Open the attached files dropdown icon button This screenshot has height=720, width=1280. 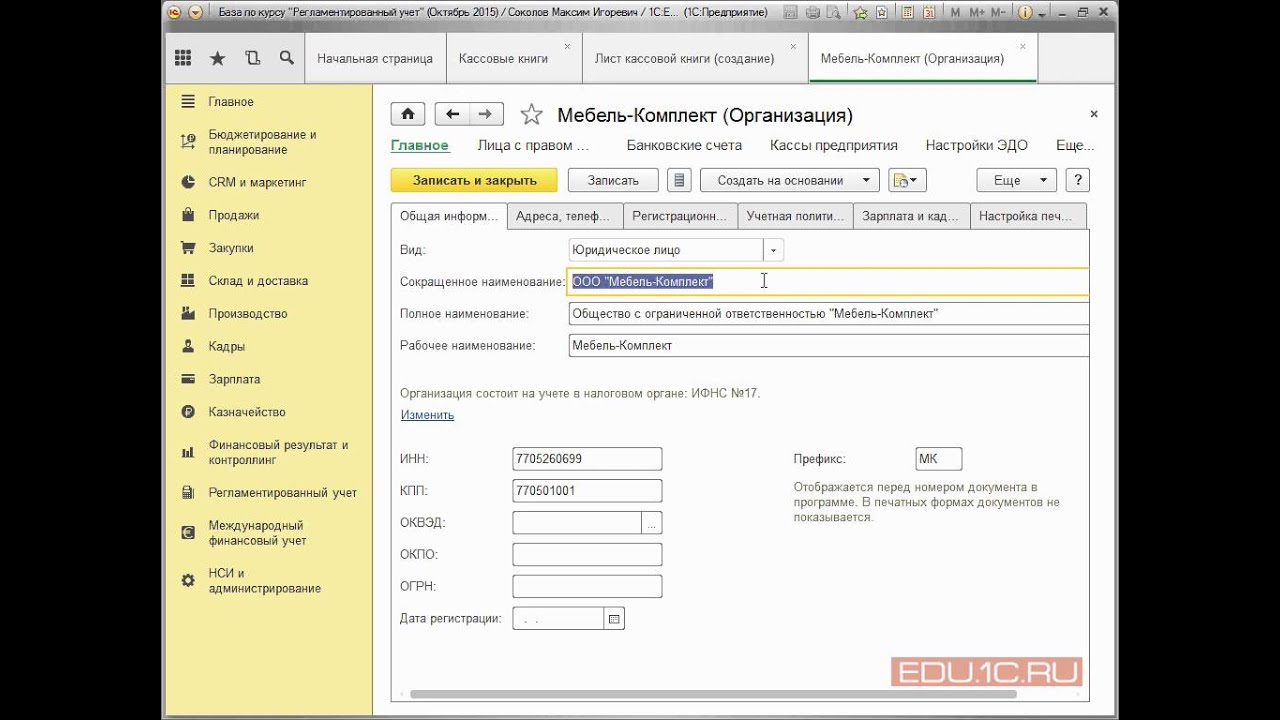[908, 180]
